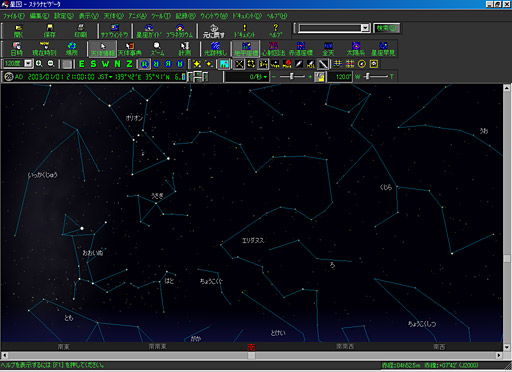Image resolution: width=512 pixels, height=372 pixels.
Task: Launch the 星座ガイド constellation guide
Action: (x=149, y=31)
